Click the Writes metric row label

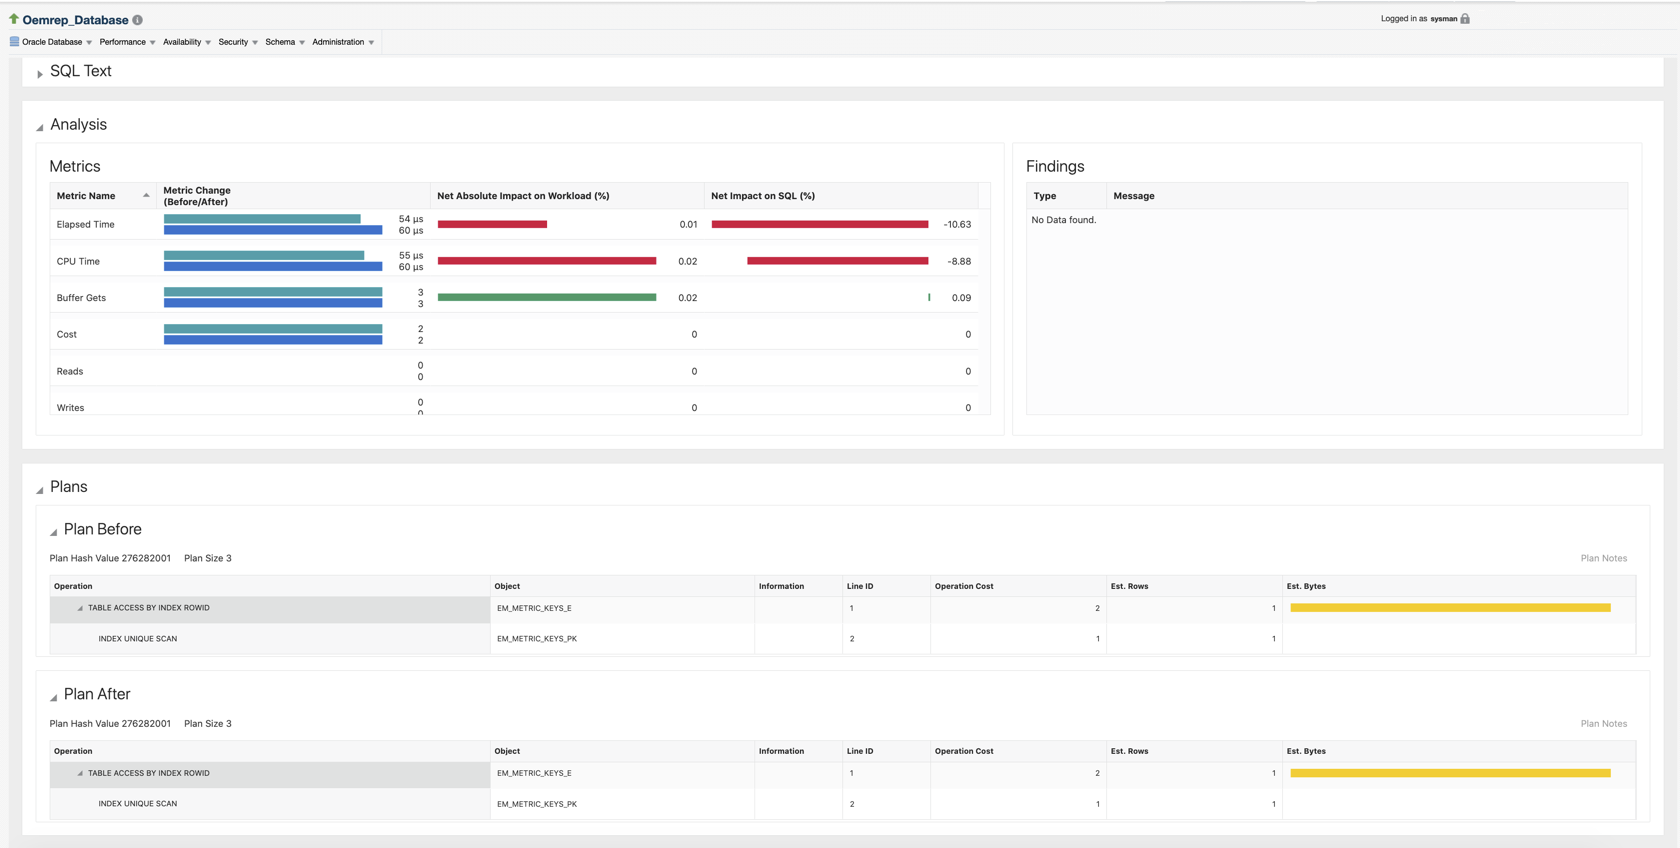point(70,408)
